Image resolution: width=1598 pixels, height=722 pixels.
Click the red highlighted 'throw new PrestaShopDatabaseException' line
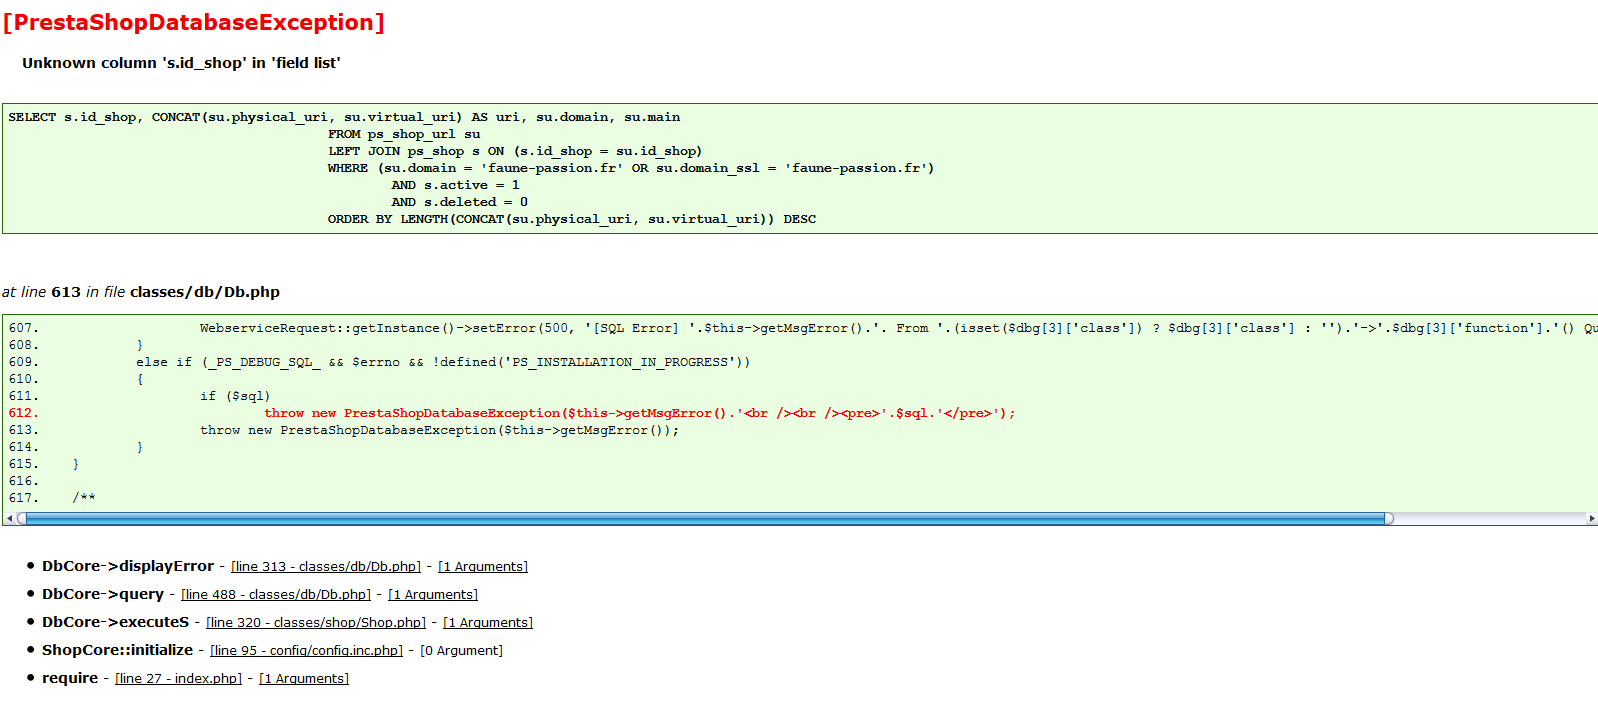[640, 413]
